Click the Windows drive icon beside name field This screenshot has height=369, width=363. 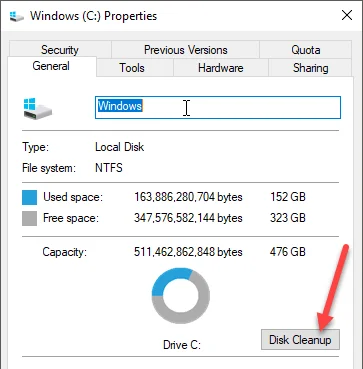coord(37,109)
